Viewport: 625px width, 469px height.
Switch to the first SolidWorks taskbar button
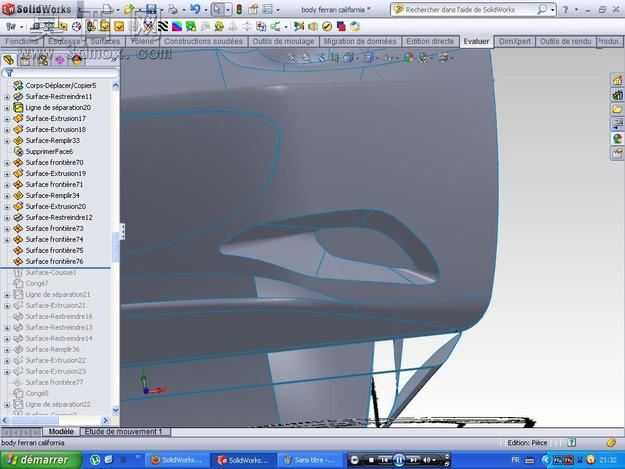click(x=177, y=460)
